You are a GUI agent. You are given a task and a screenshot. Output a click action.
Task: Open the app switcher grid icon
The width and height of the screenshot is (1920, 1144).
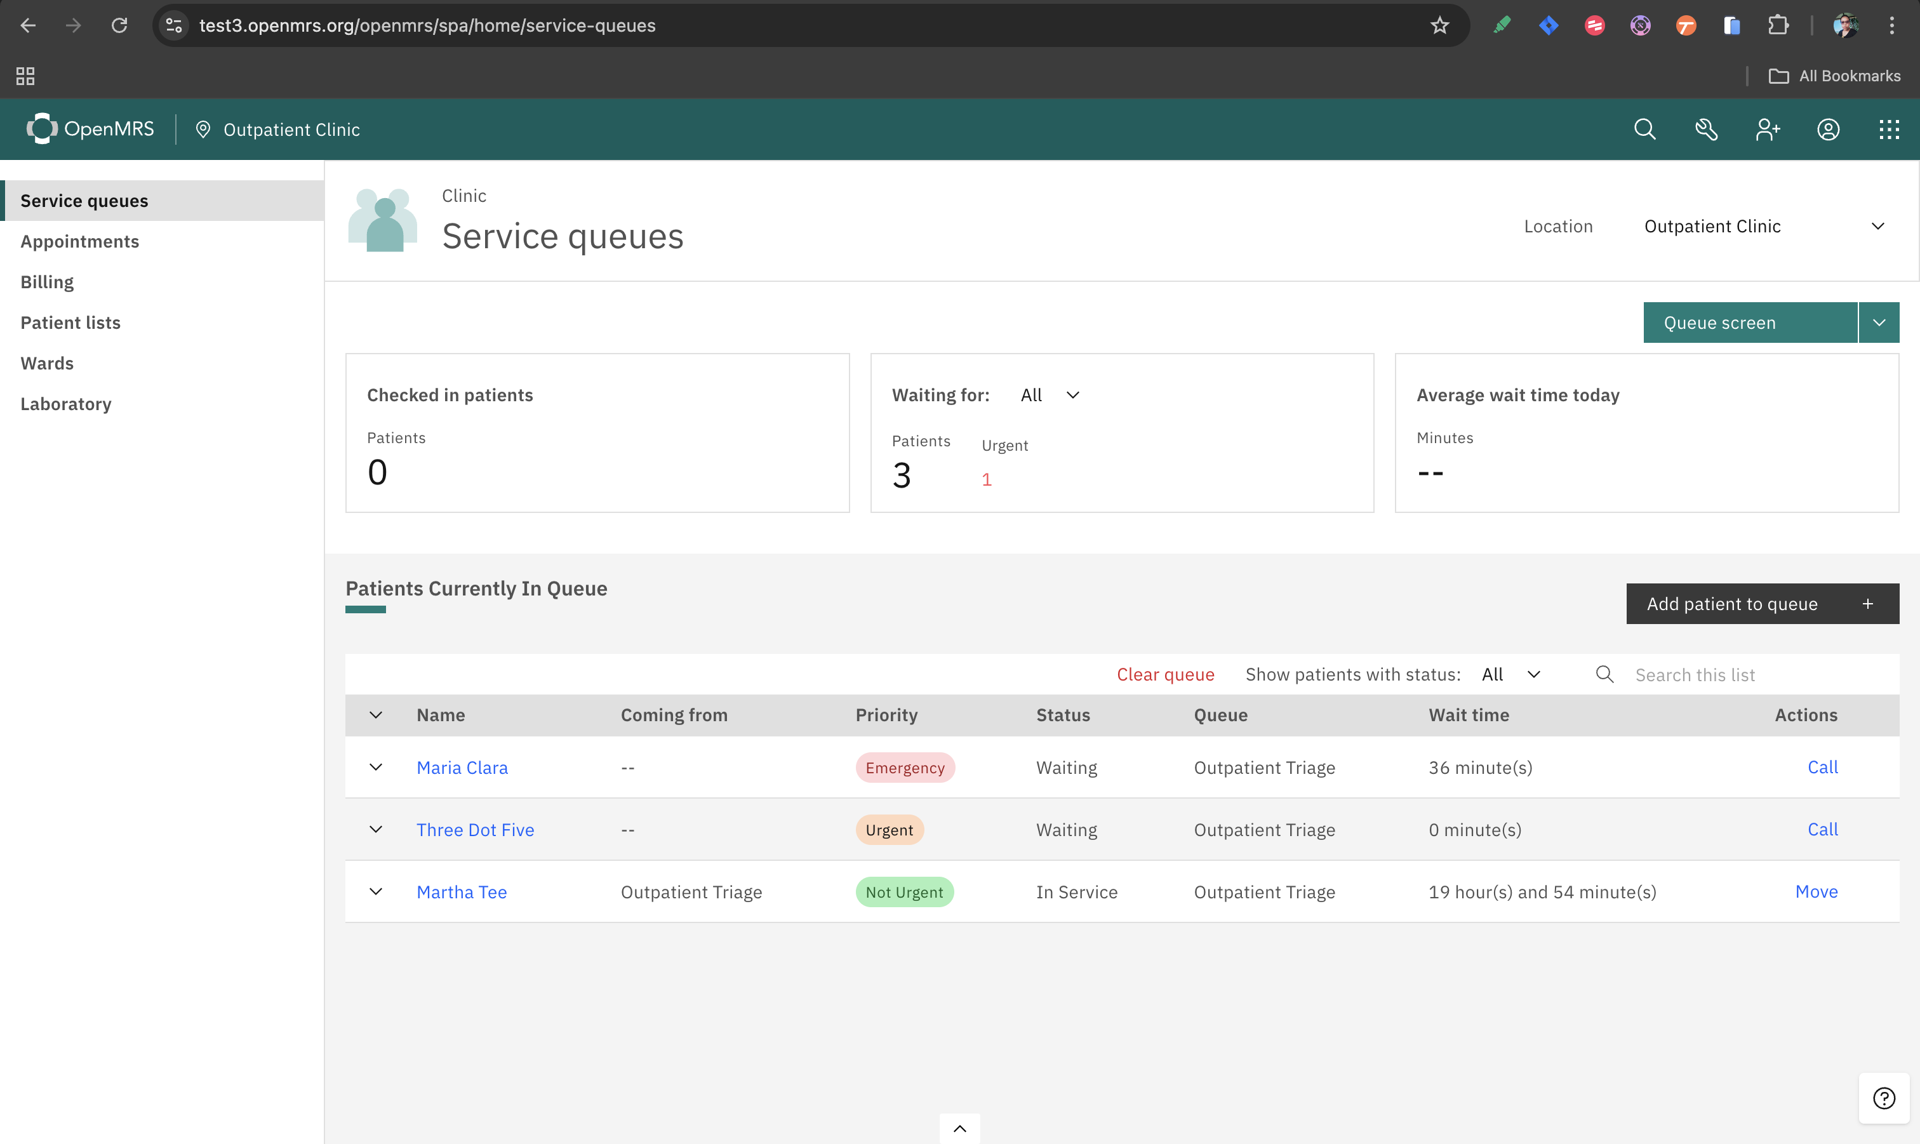(1889, 129)
